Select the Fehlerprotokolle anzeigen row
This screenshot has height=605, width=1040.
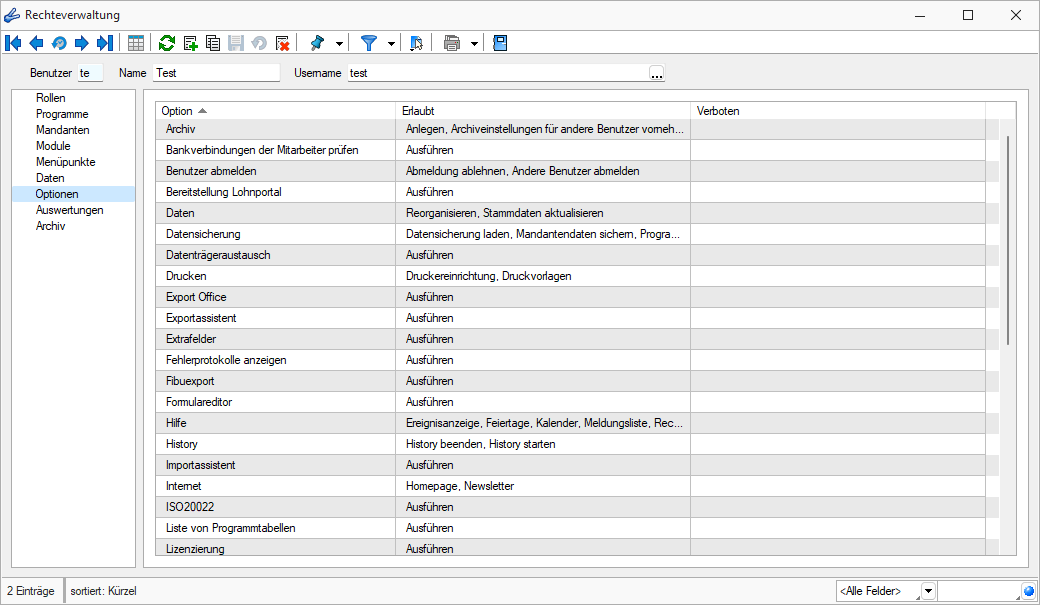point(570,360)
